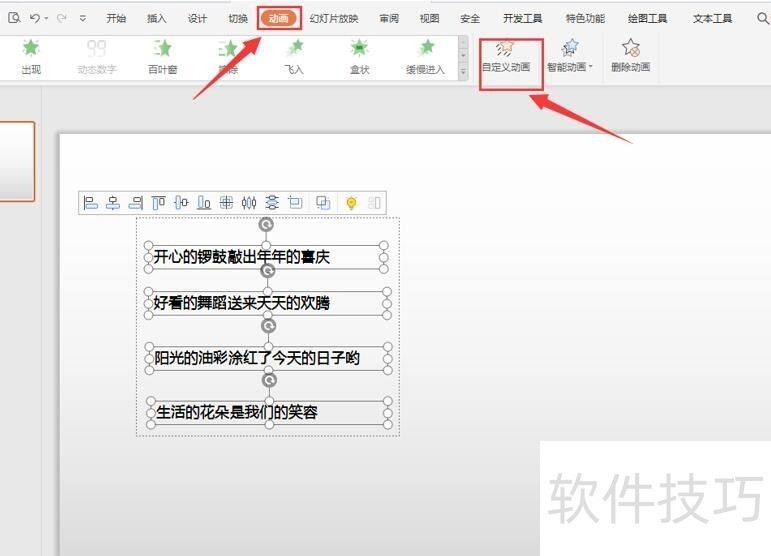Click the distribute vertically icon
Viewport: 771px width, 556px height.
coord(272,203)
